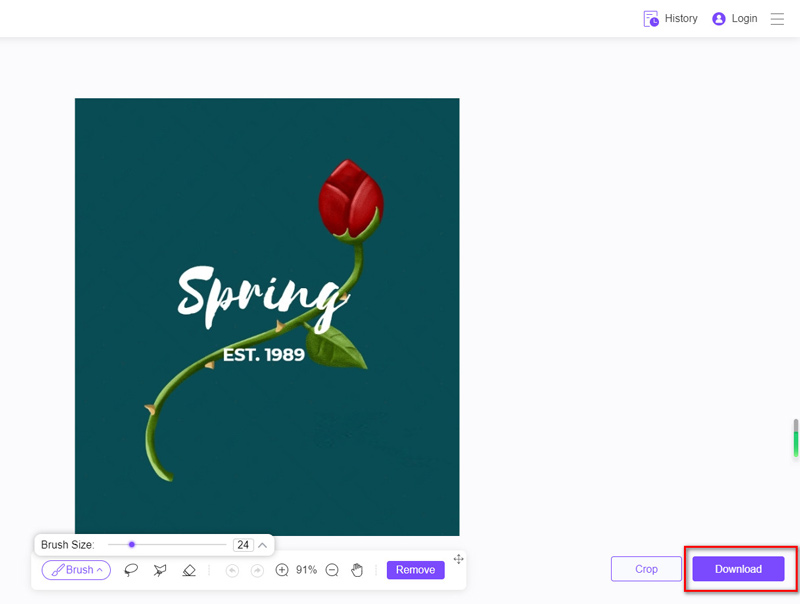This screenshot has width=800, height=604.
Task: Click the Spring poster image
Action: pos(267,317)
